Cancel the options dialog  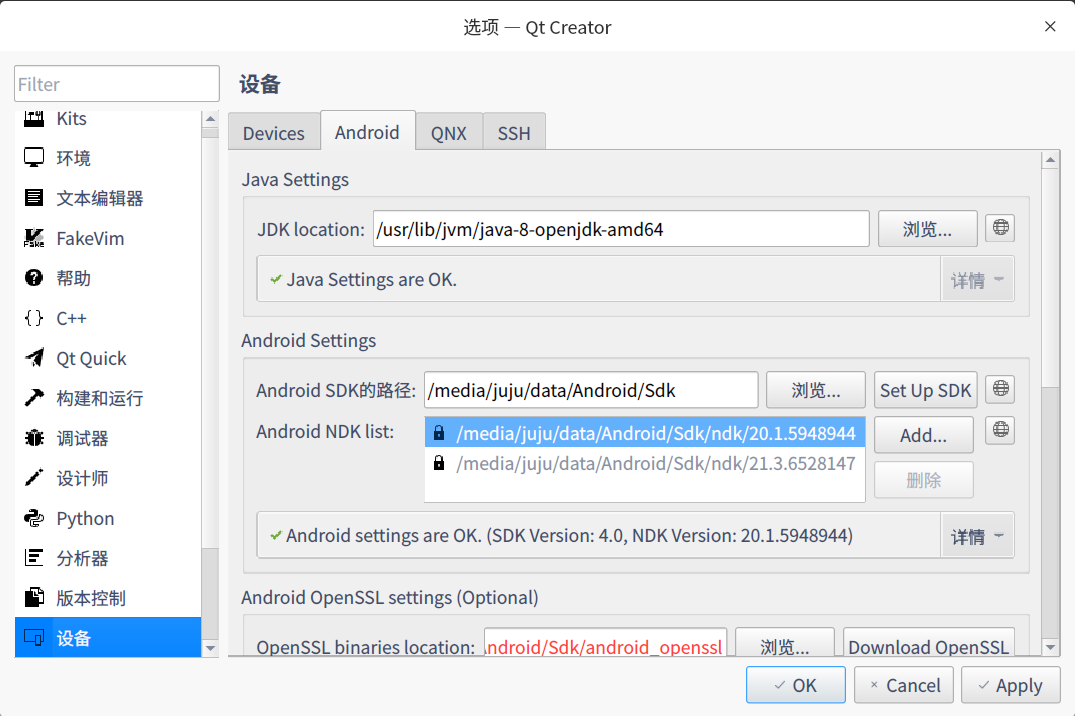[x=904, y=684]
